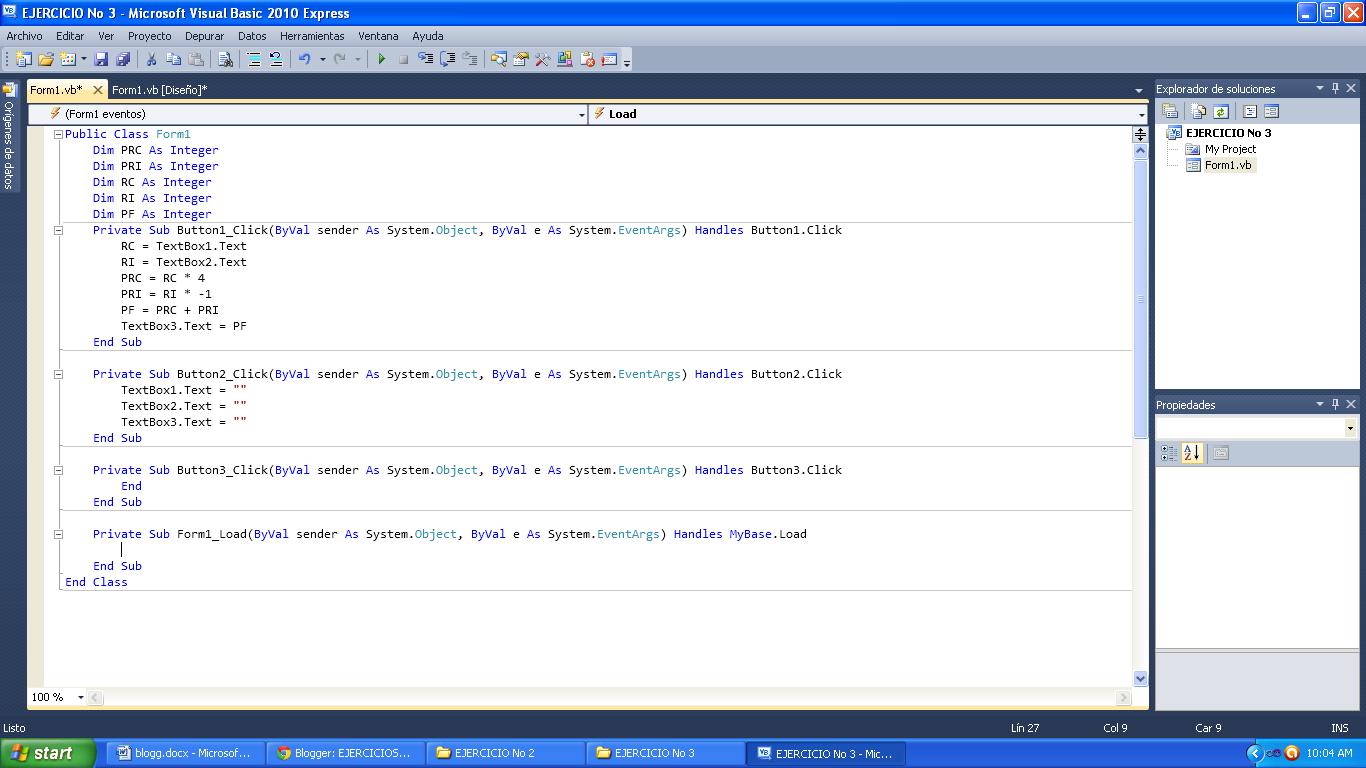Switch Propiedades panel to alphabetical sorting

click(1190, 453)
